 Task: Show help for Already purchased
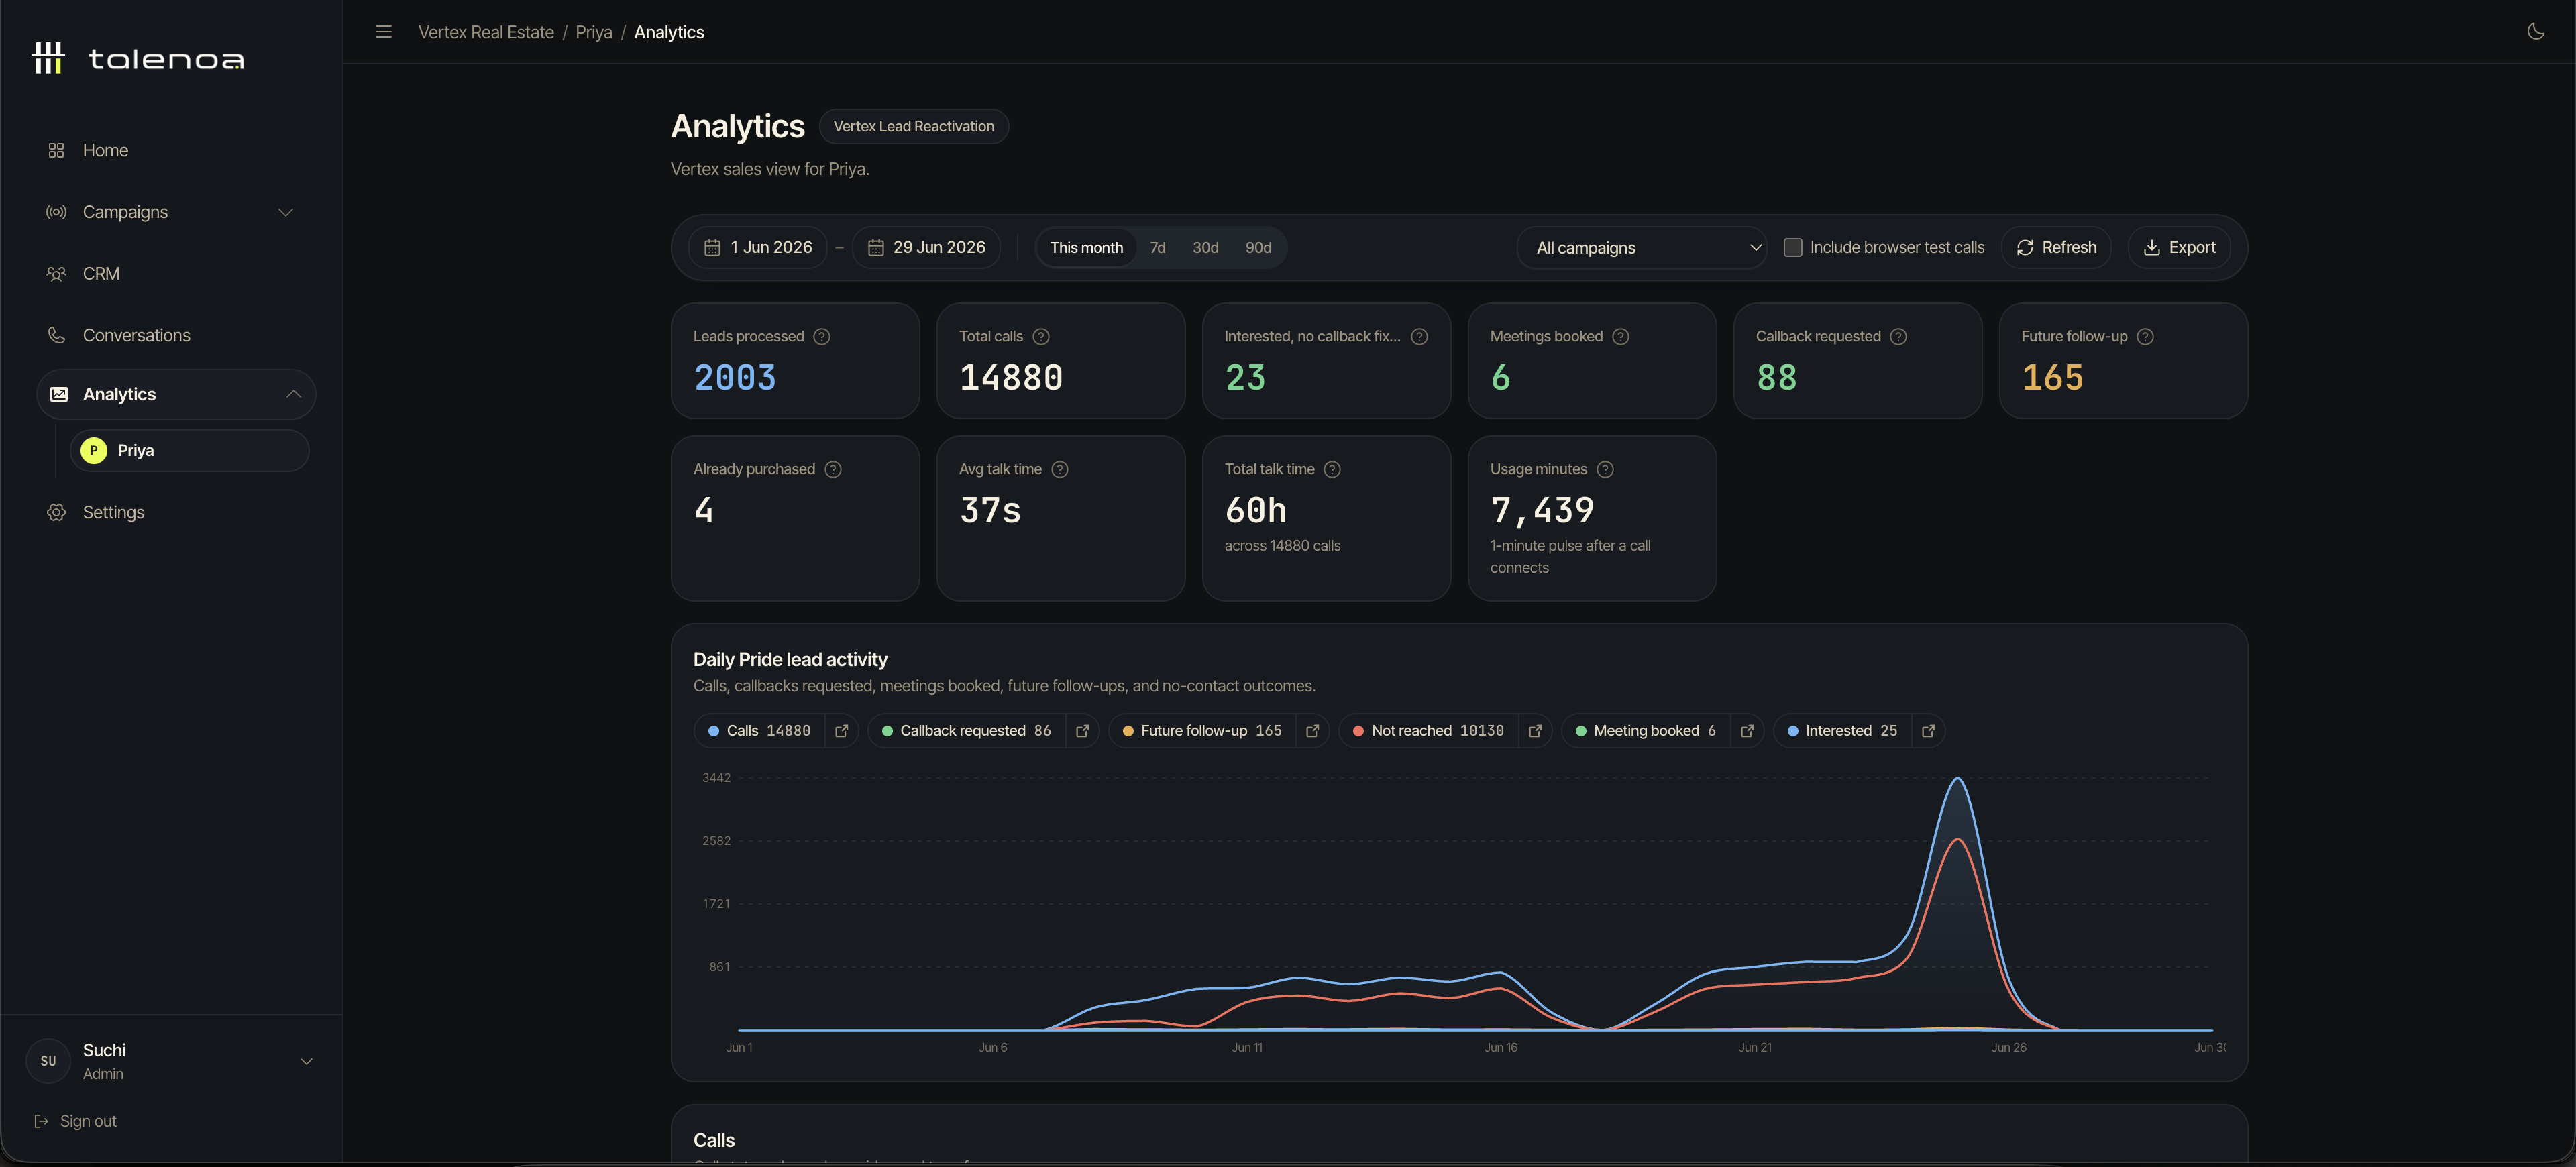point(833,469)
